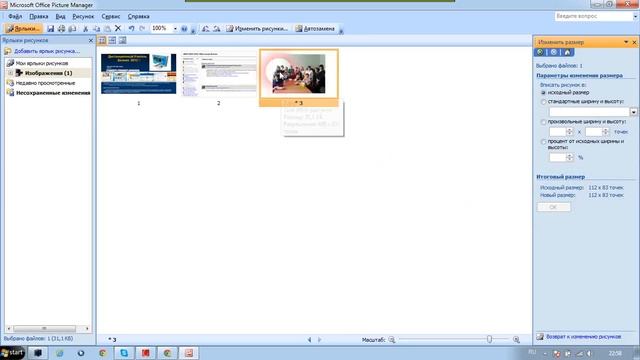640x360 pixels.
Task: Click the left pane horizontal scrollbar
Action: (x=48, y=328)
